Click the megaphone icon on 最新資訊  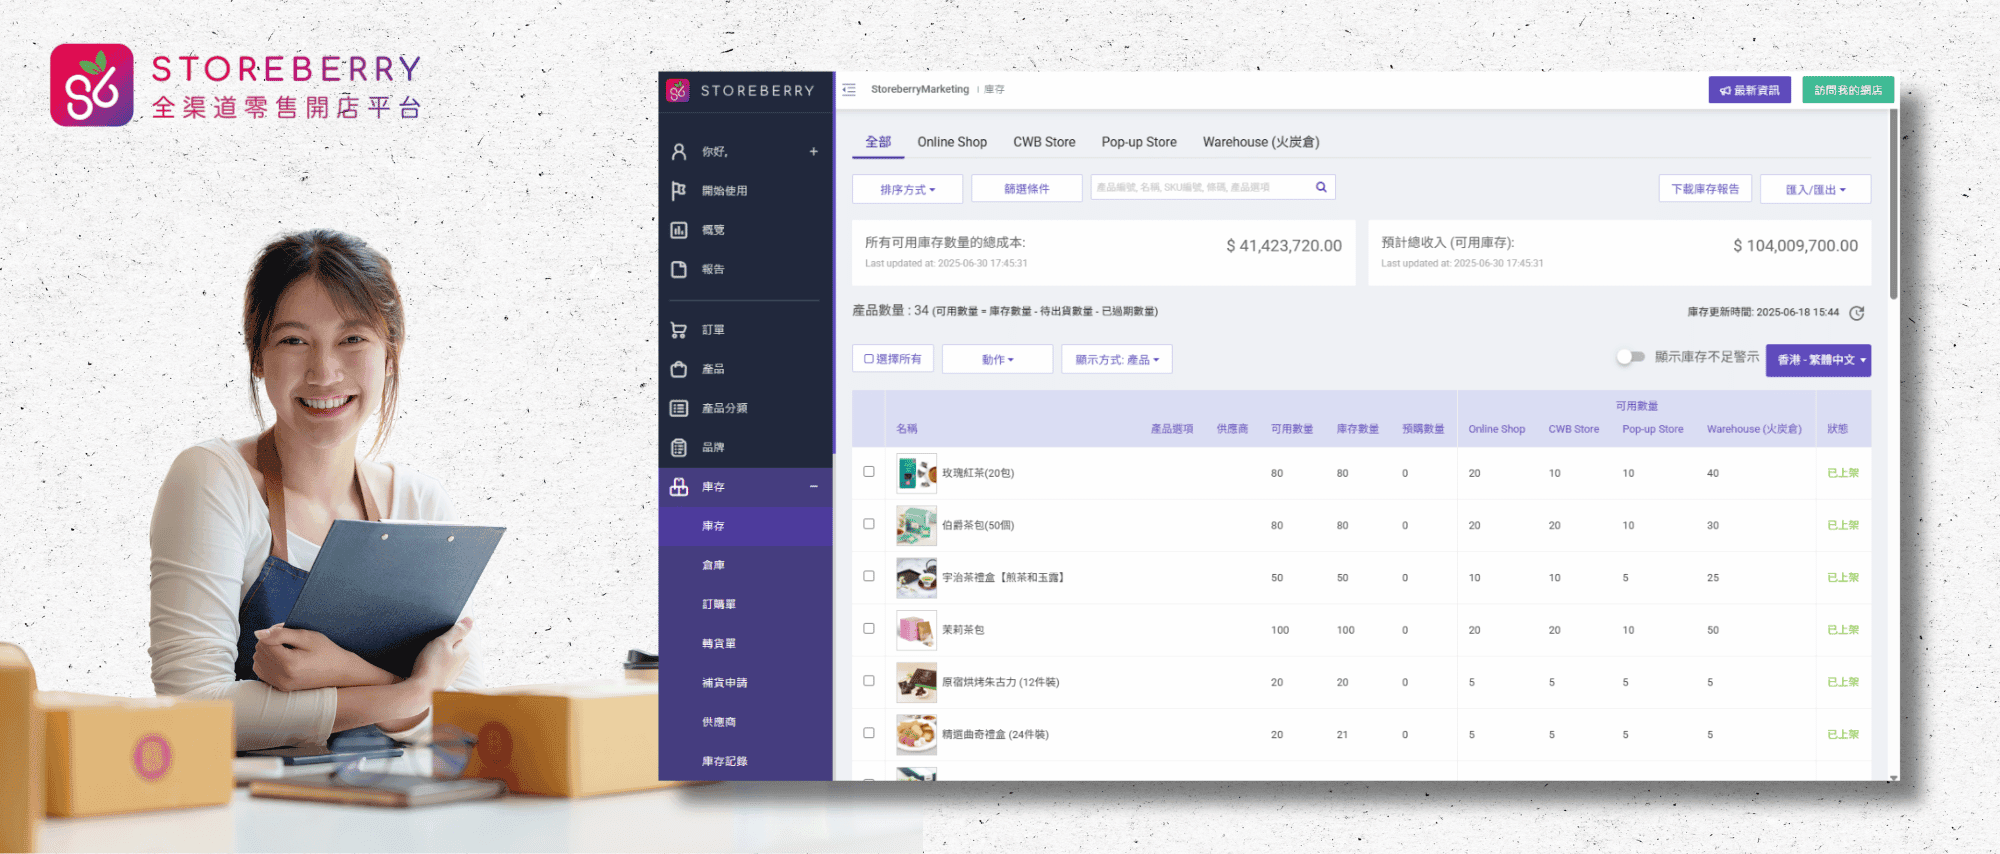(x=1725, y=91)
